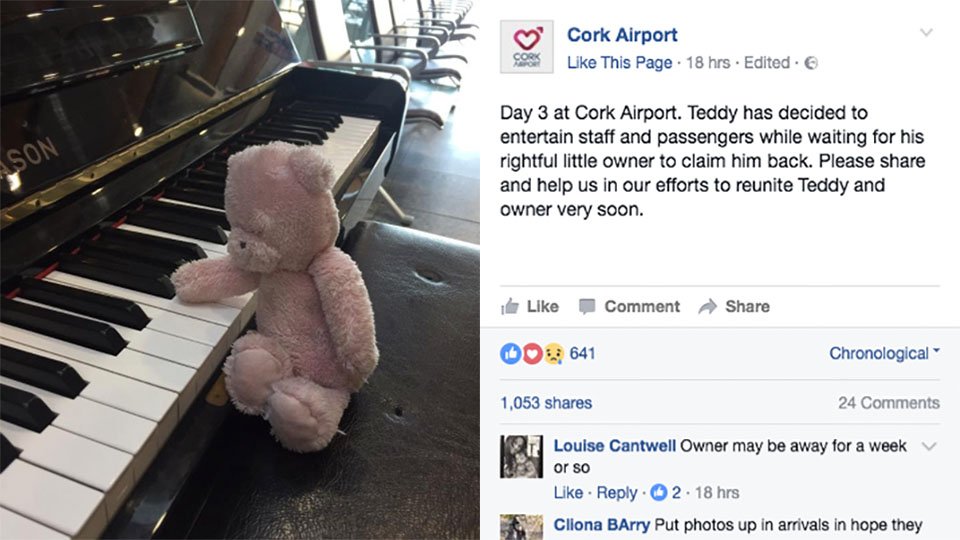Open the 1,053 shares link

pos(546,403)
